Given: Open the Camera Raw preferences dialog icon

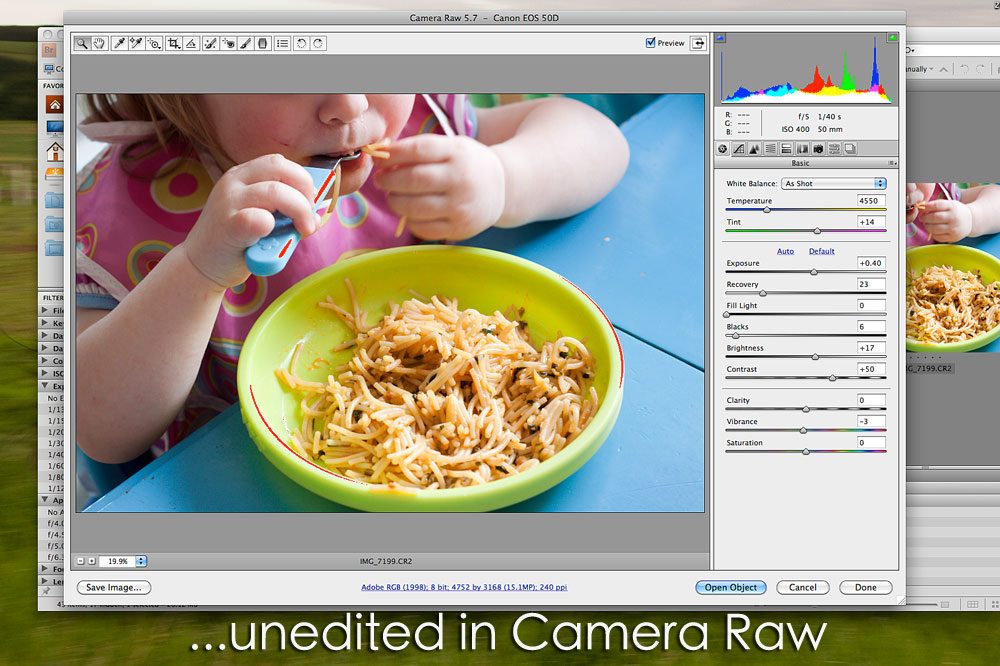Looking at the screenshot, I should pyautogui.click(x=283, y=44).
